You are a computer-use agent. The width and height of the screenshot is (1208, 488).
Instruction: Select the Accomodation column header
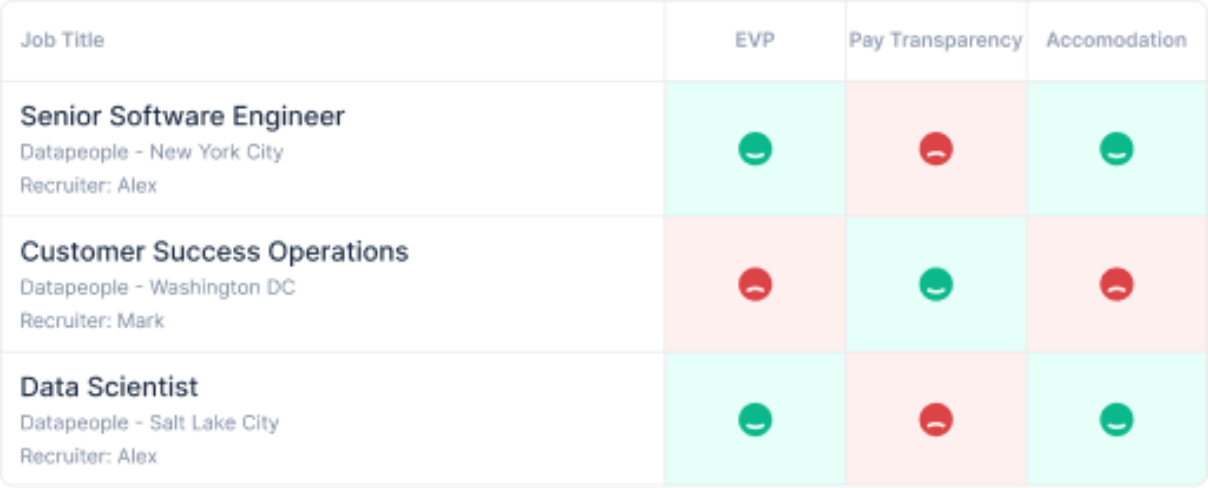(x=1116, y=41)
